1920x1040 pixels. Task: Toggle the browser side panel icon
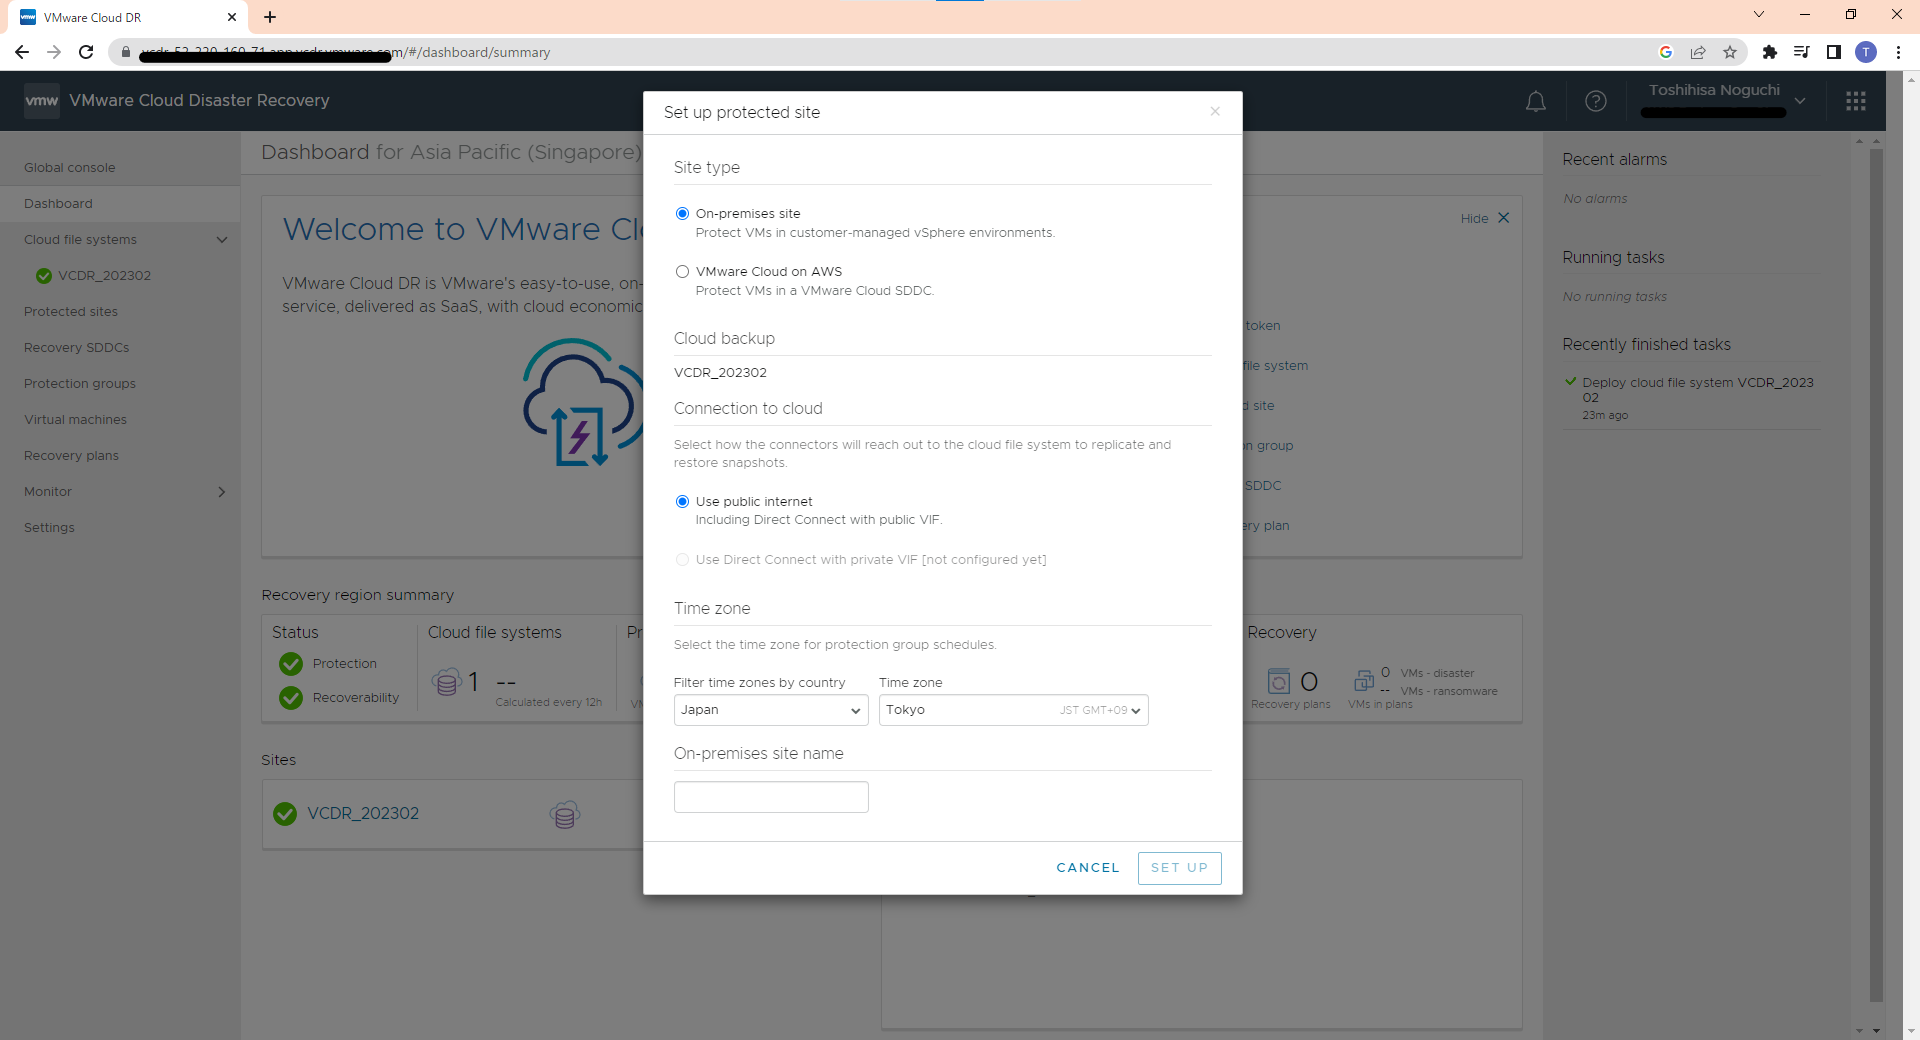(x=1834, y=52)
